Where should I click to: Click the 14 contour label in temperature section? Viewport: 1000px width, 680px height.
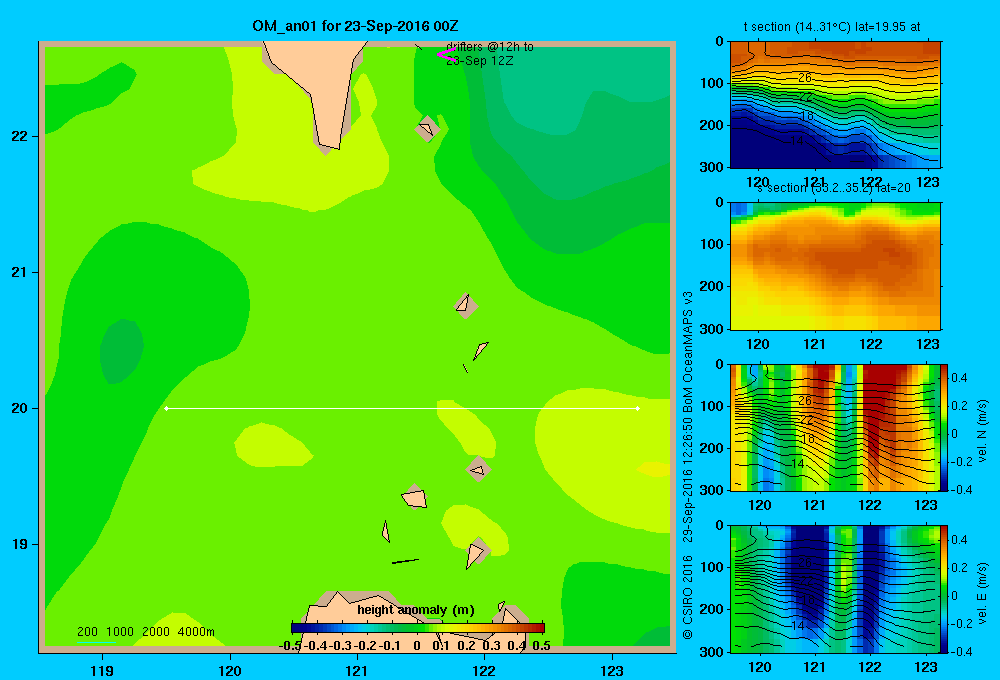(x=797, y=140)
